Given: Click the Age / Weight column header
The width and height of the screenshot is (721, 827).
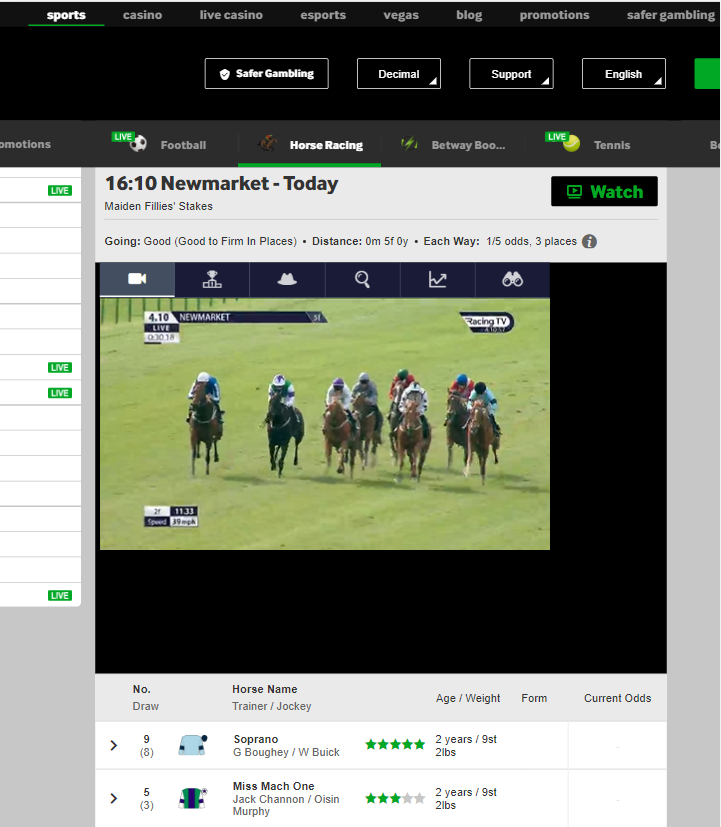Looking at the screenshot, I should [468, 698].
